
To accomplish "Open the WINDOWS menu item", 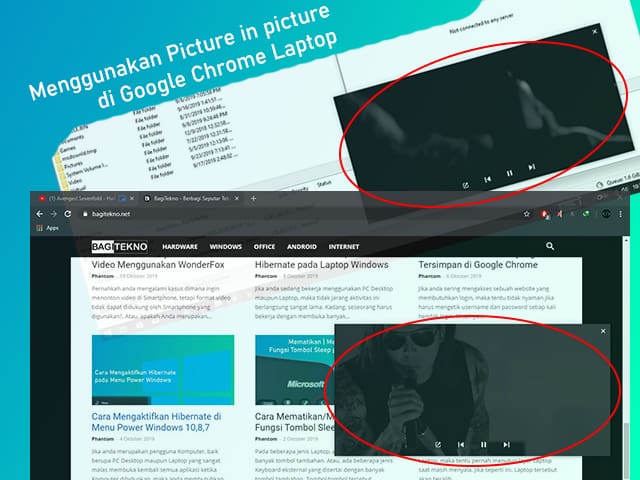I will [x=226, y=247].
